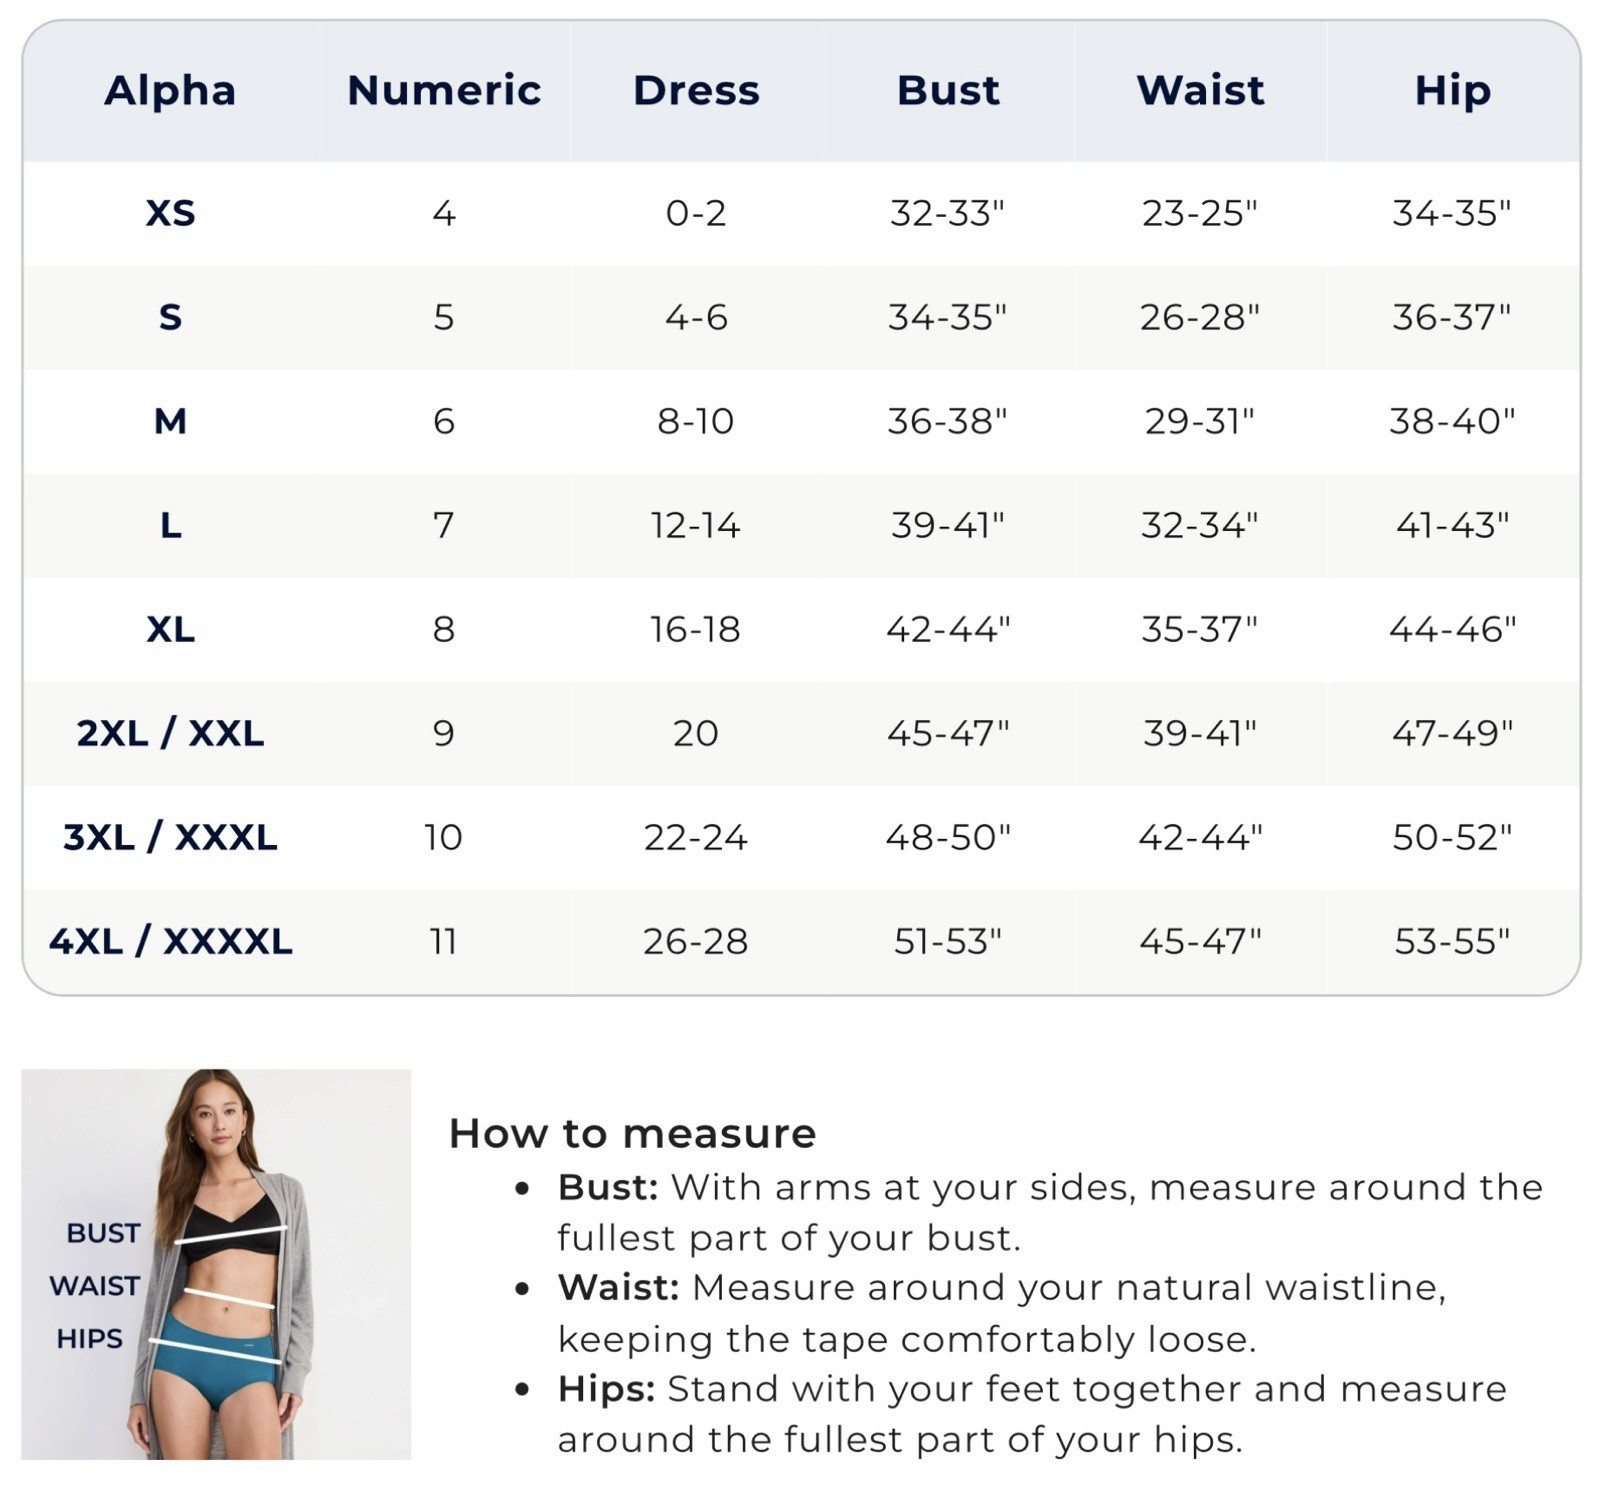
Task: Click the BUST label on the photo
Action: point(103,1233)
